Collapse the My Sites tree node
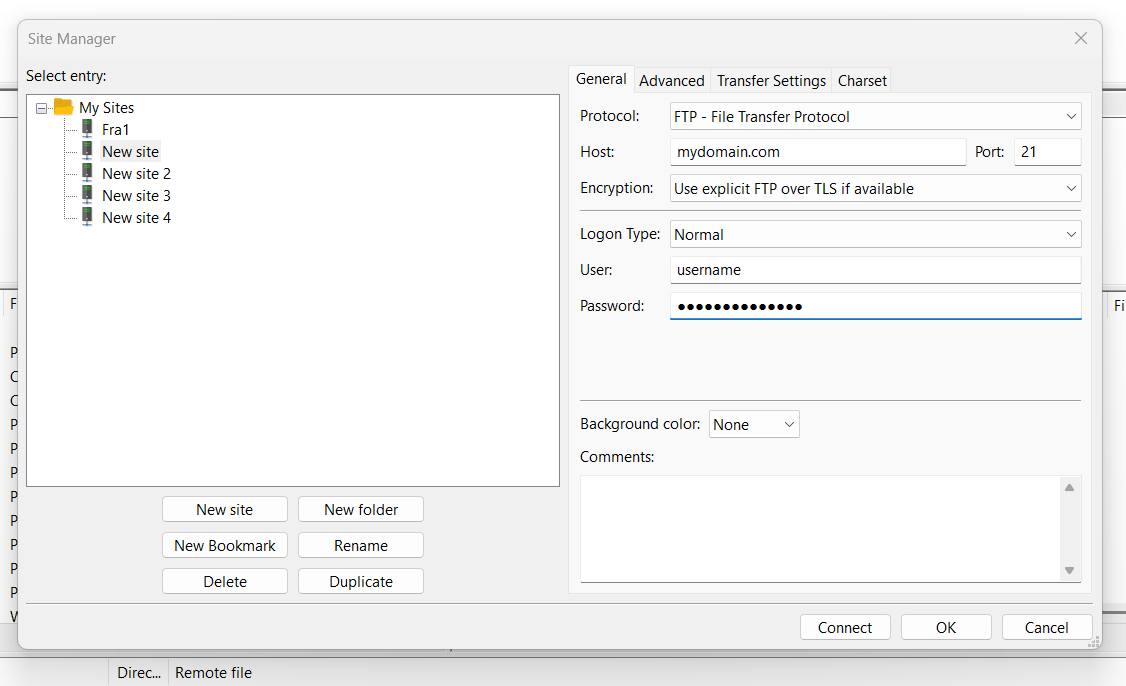The width and height of the screenshot is (1126, 686). click(x=40, y=107)
